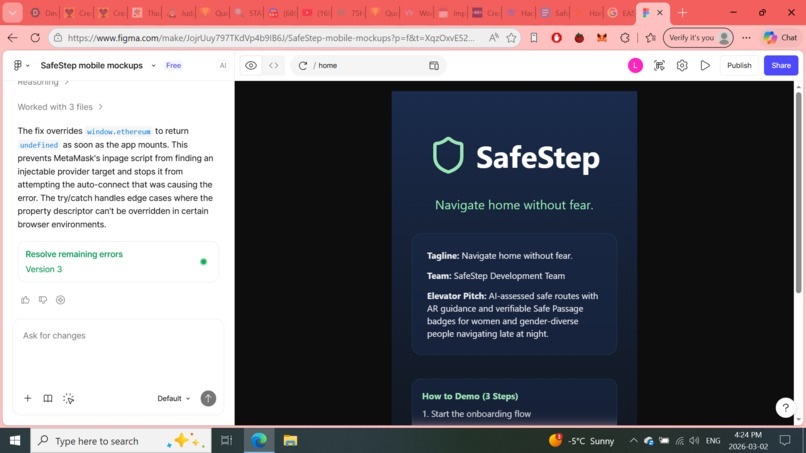Open the read aloud icon in address bar

(x=493, y=38)
